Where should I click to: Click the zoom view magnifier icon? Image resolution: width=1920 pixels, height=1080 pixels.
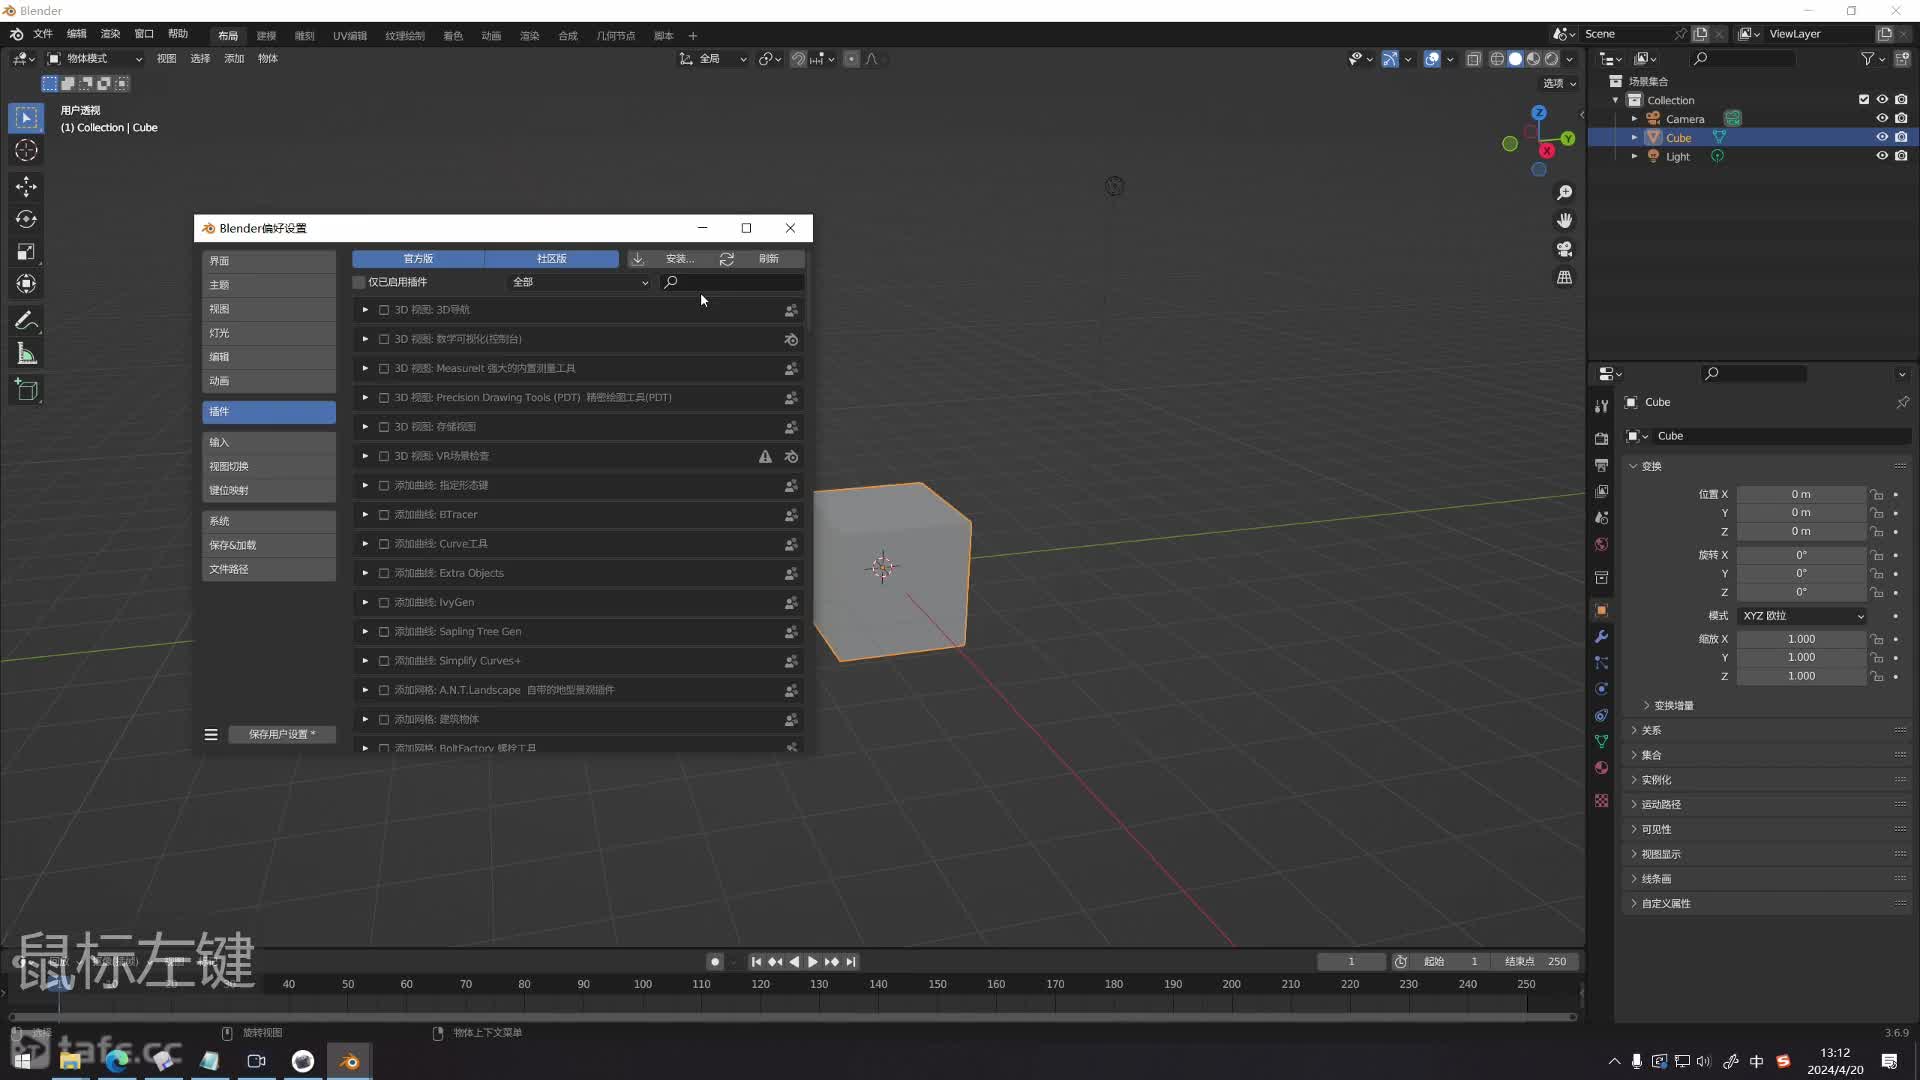[1565, 193]
